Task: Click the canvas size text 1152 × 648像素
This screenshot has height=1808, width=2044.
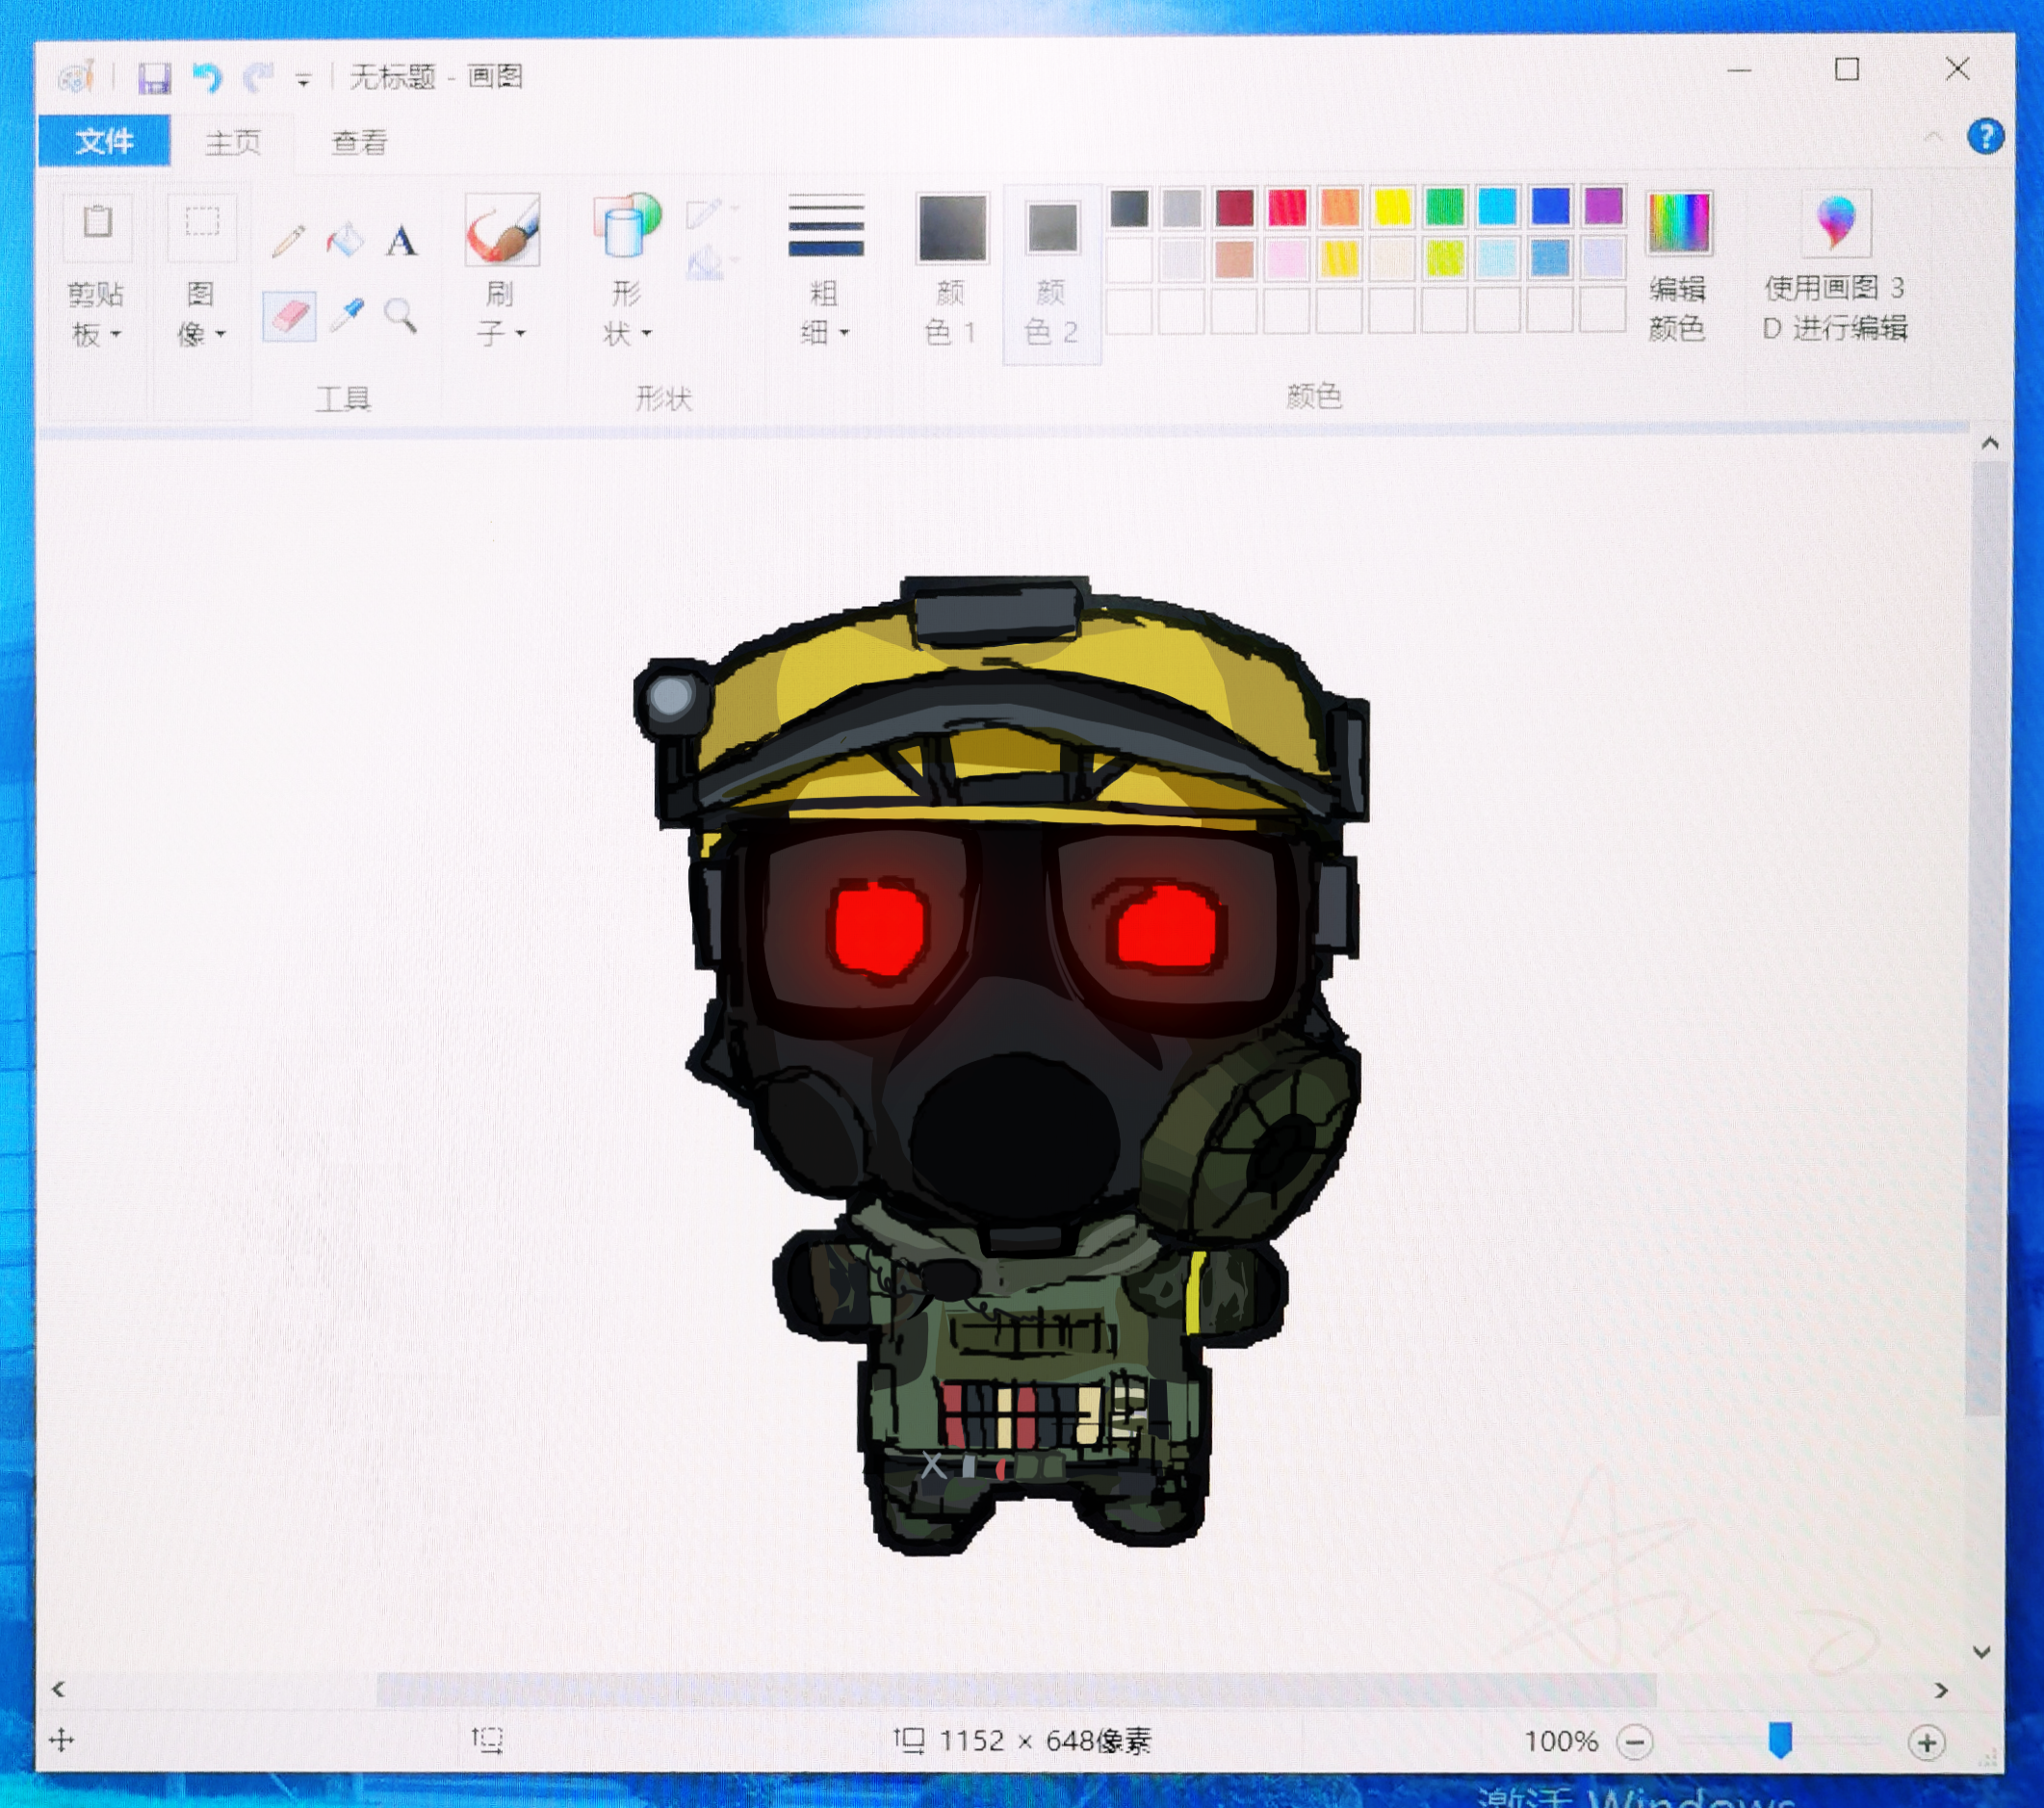Action: click(x=1045, y=1742)
